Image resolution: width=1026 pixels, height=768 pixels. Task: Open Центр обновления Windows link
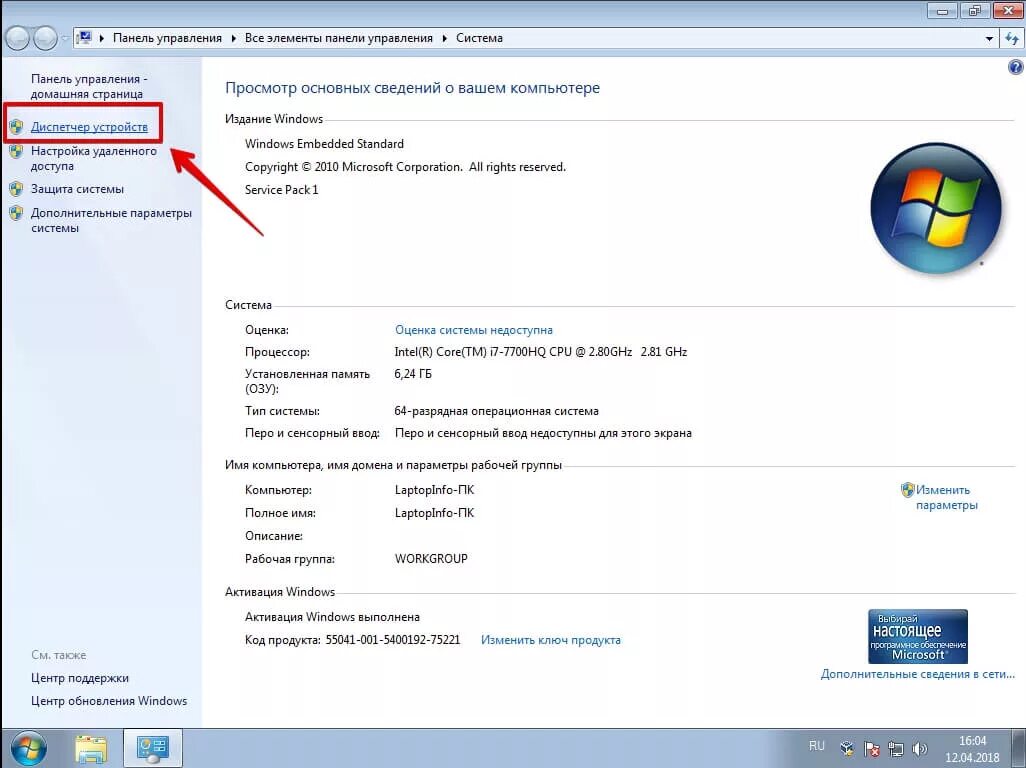tap(109, 701)
